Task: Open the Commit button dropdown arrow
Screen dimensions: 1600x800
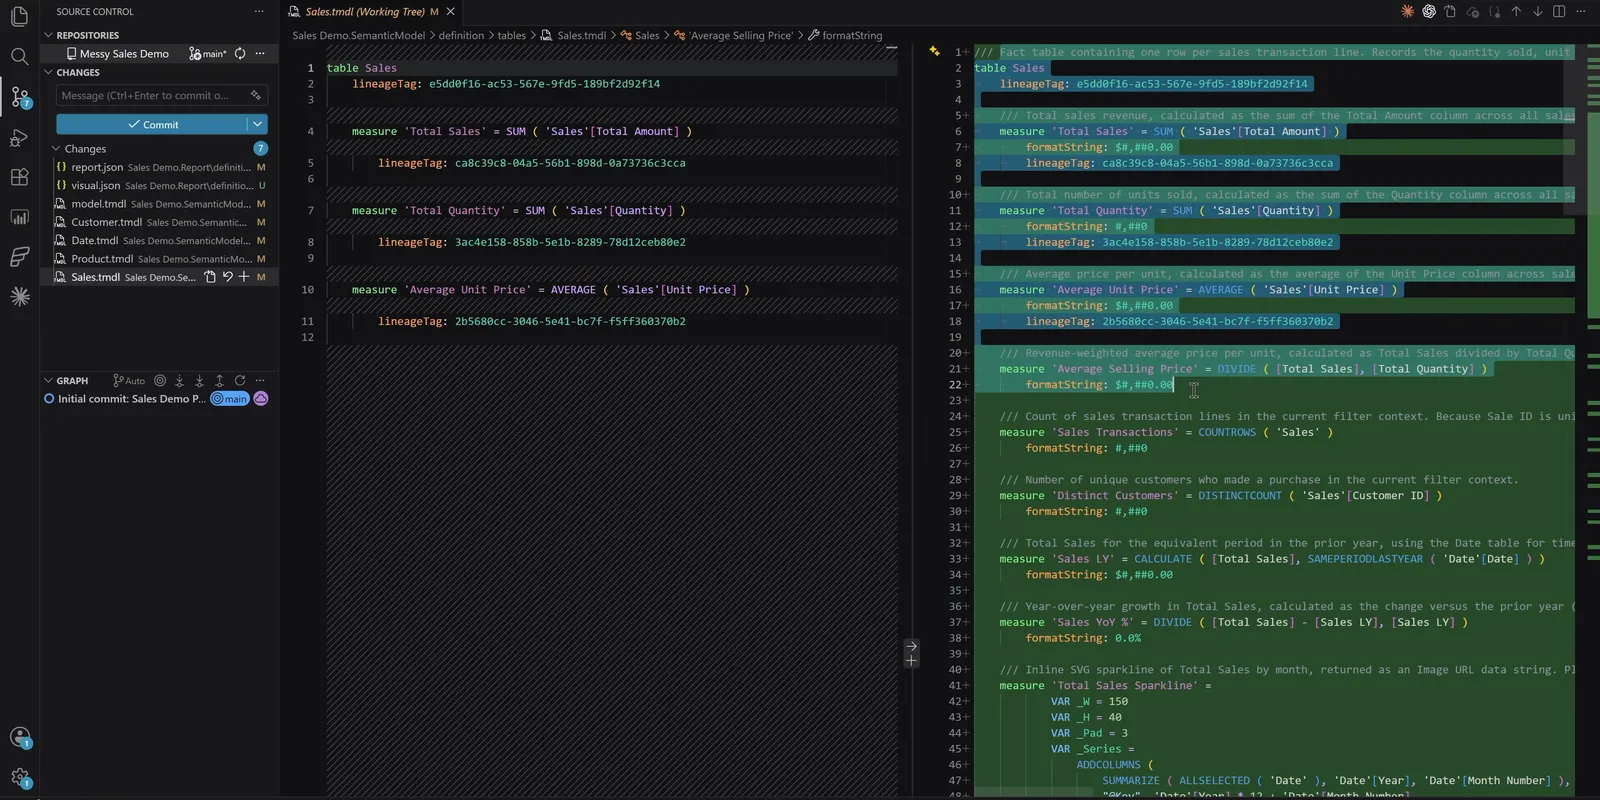Action: pyautogui.click(x=258, y=124)
